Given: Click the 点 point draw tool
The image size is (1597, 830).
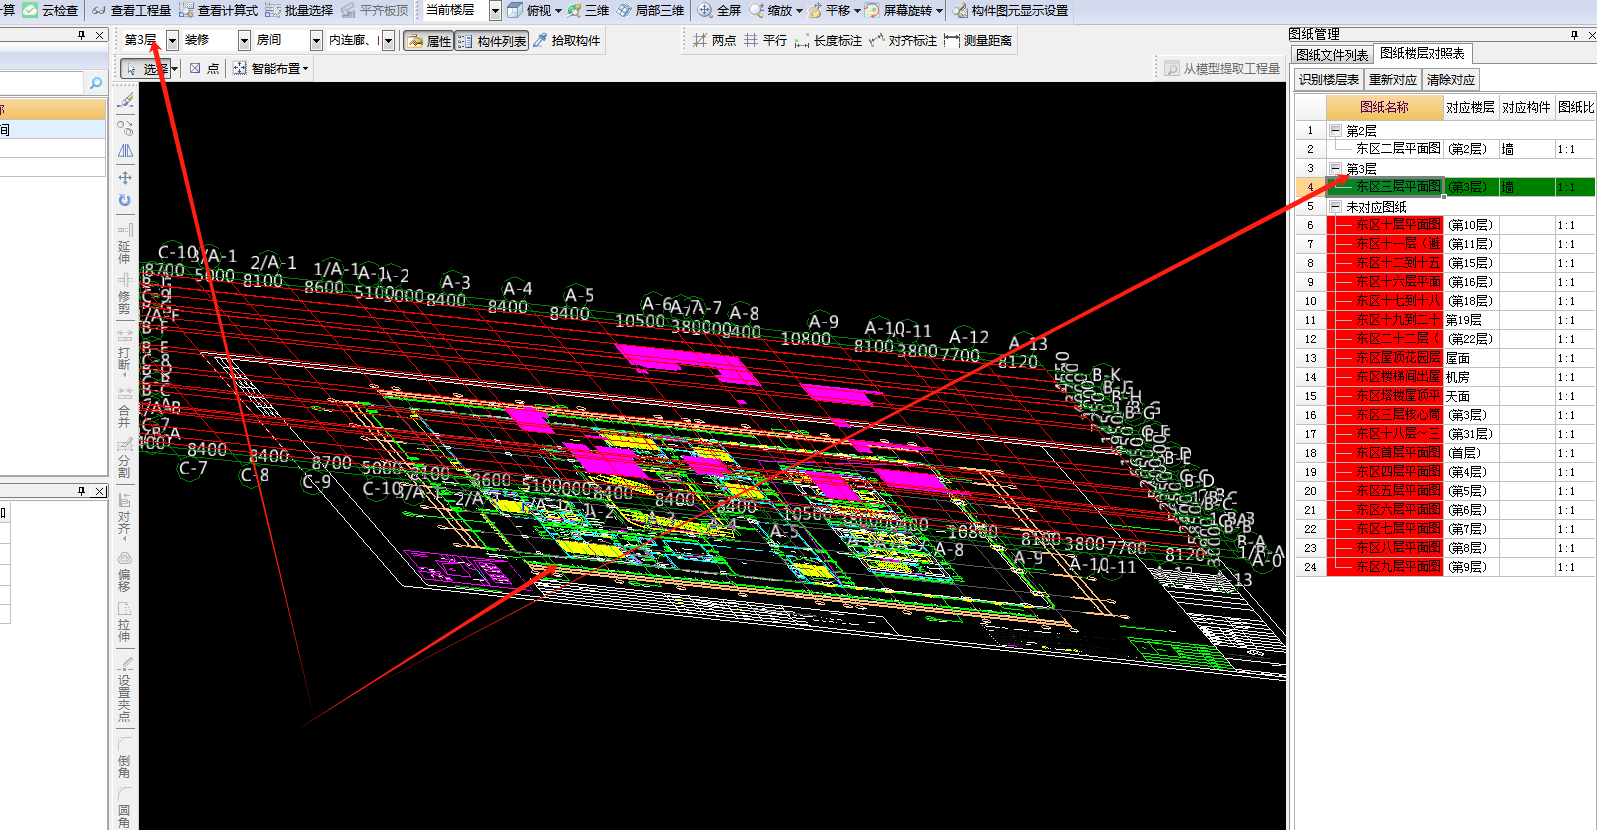Looking at the screenshot, I should tap(204, 69).
